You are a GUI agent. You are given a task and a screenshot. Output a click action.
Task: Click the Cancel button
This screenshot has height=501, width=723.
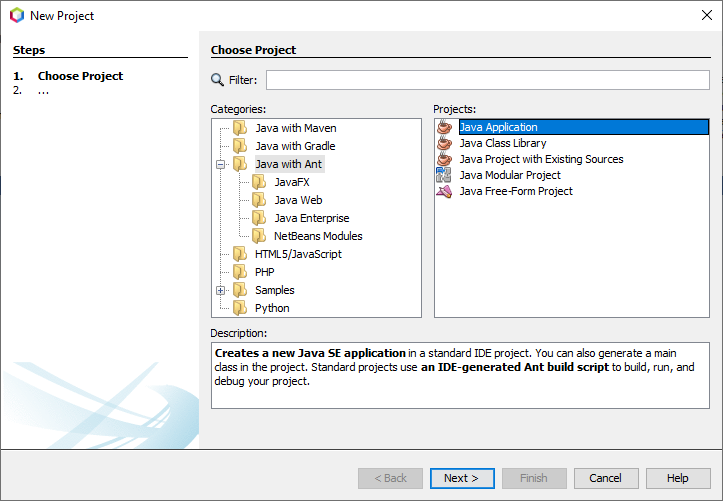606,478
